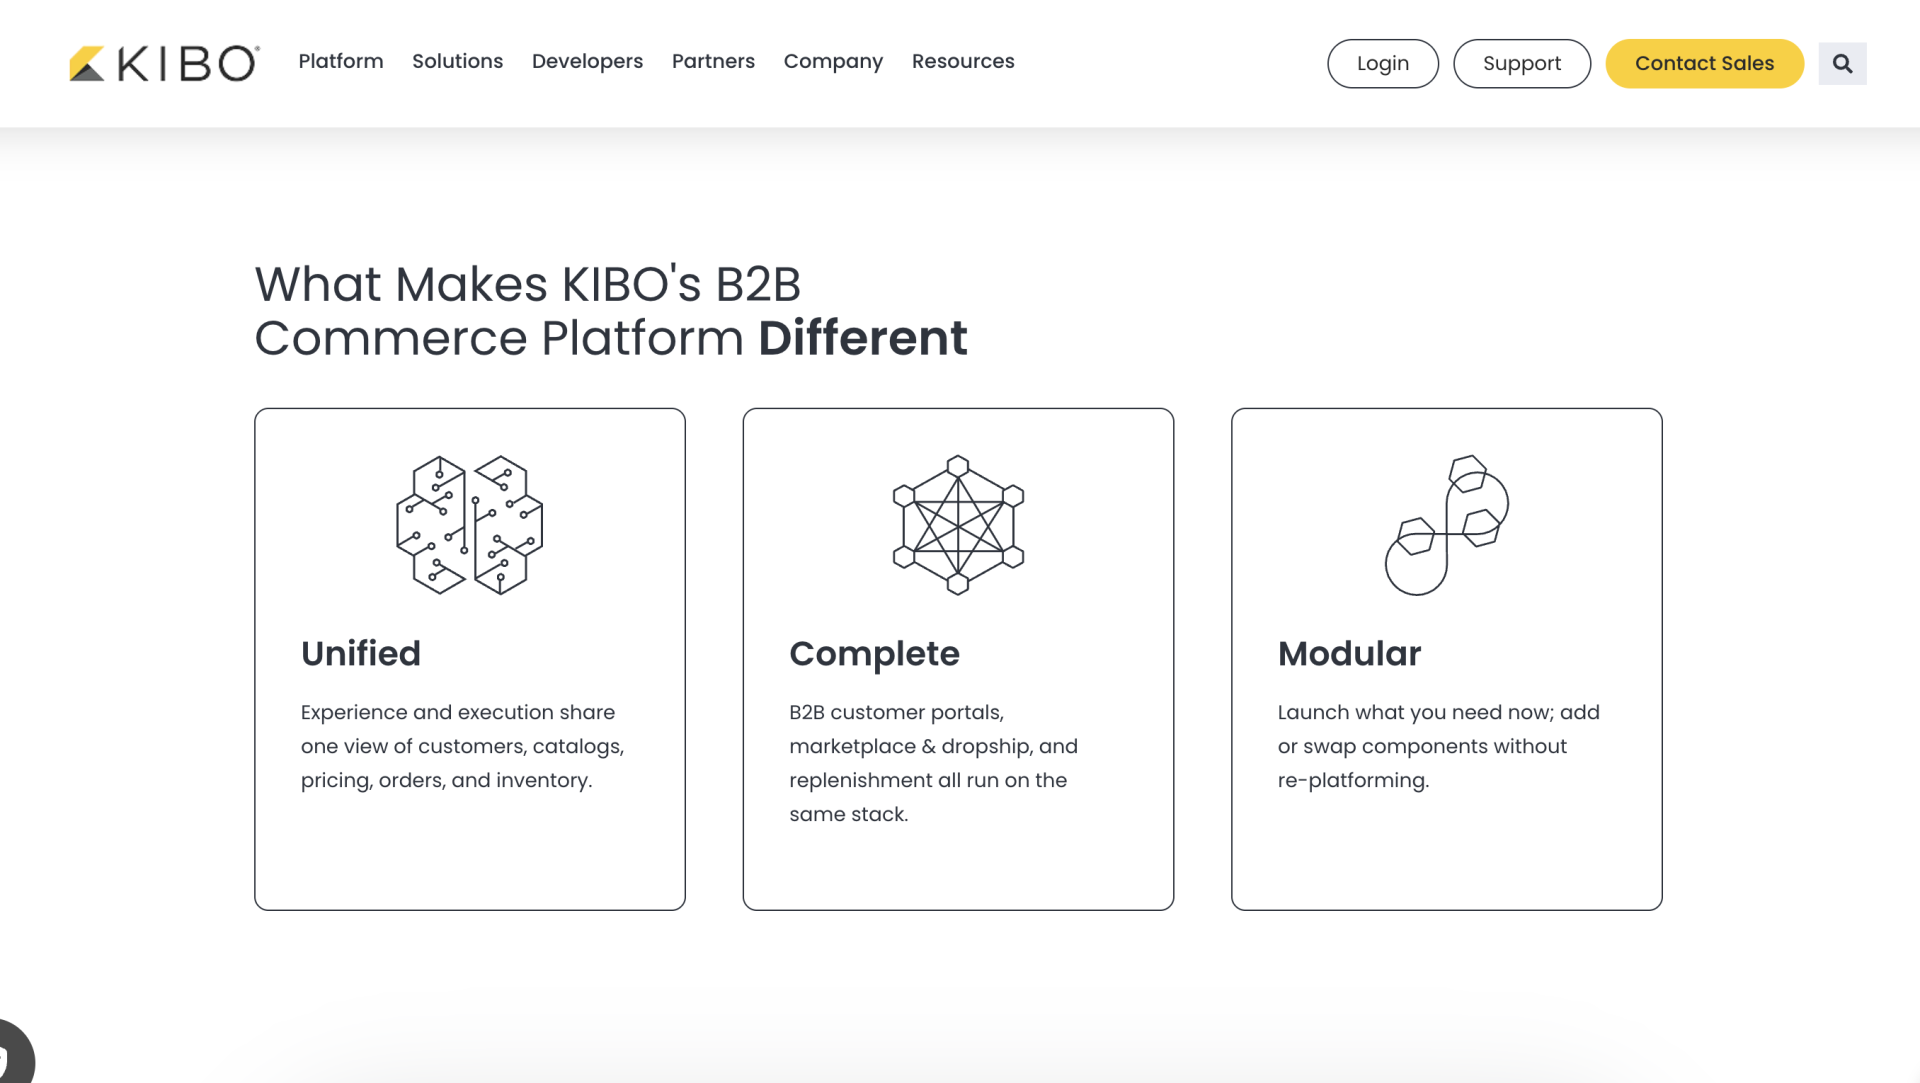Select the Modular card heading

(1349, 654)
